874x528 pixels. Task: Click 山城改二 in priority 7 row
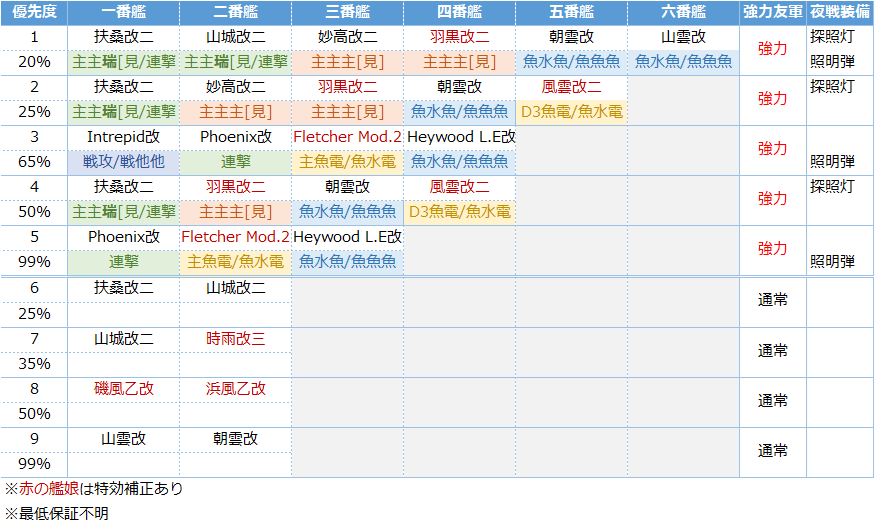coord(124,338)
